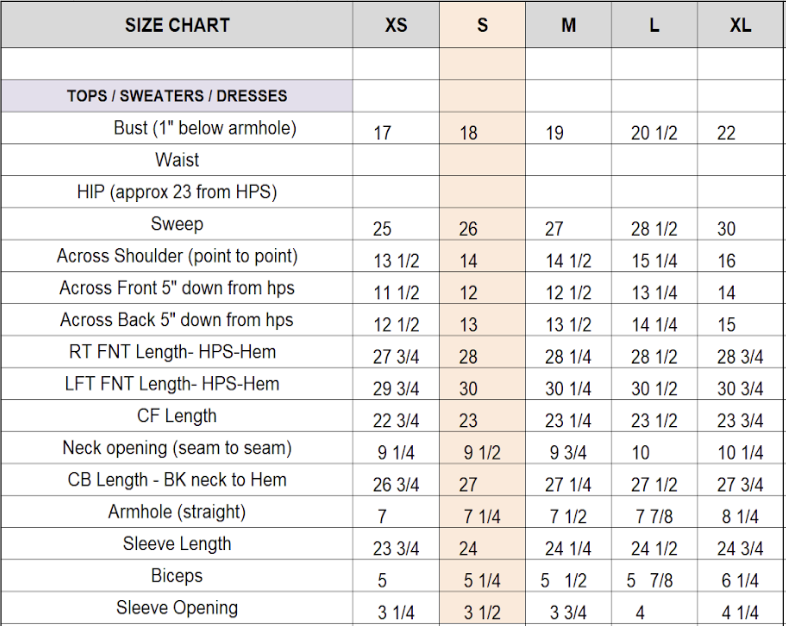Viewport: 786px width, 626px height.
Task: Select the XS column header
Action: (x=396, y=25)
